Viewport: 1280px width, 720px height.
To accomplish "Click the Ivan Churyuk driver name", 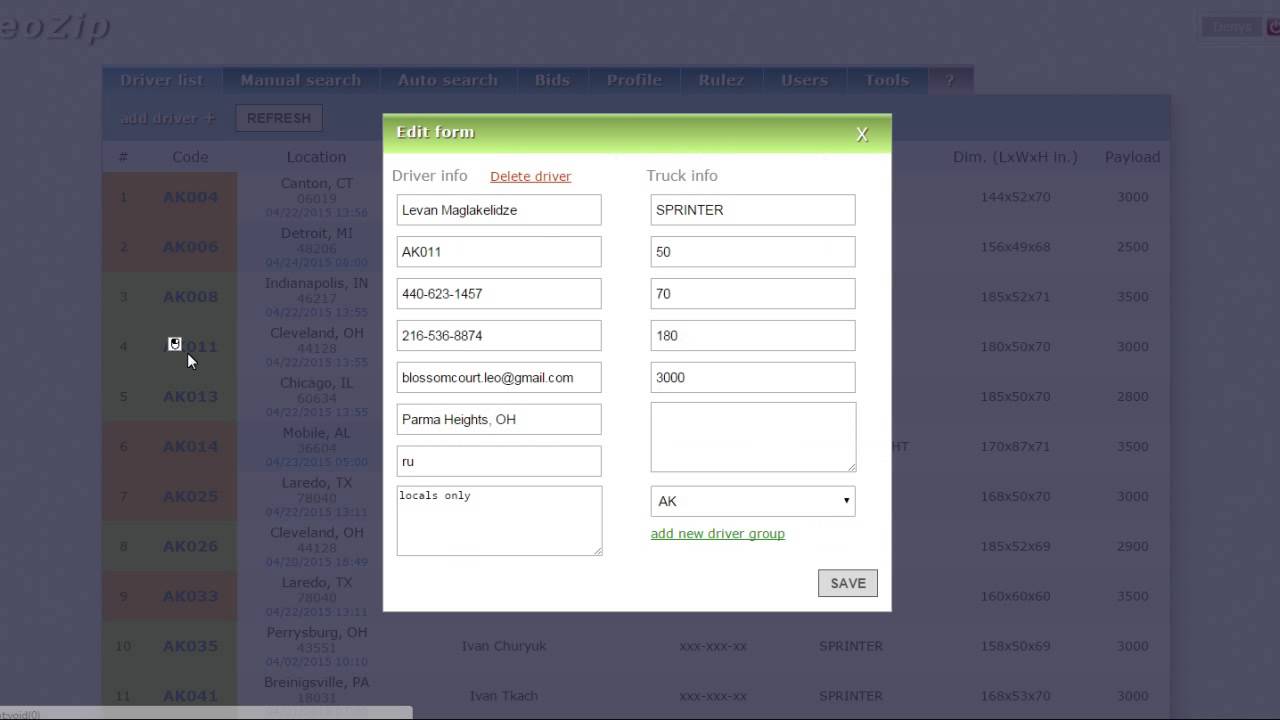I will 504,646.
